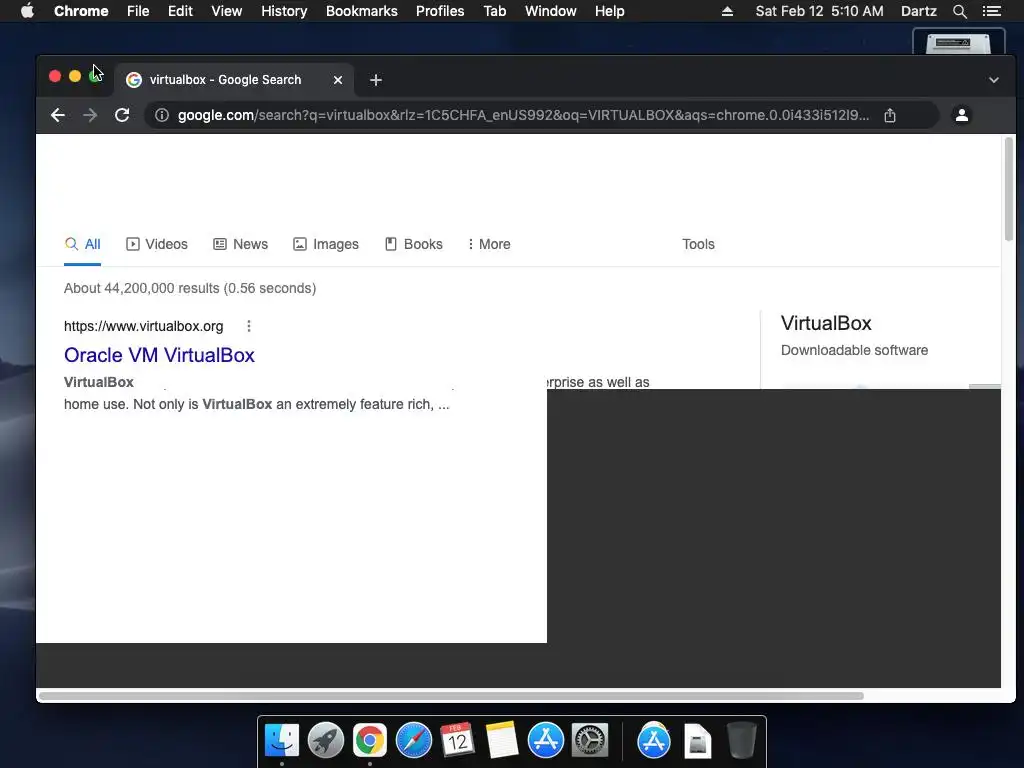The height and width of the screenshot is (768, 1024).
Task: Switch to the Images results tab
Action: point(326,244)
